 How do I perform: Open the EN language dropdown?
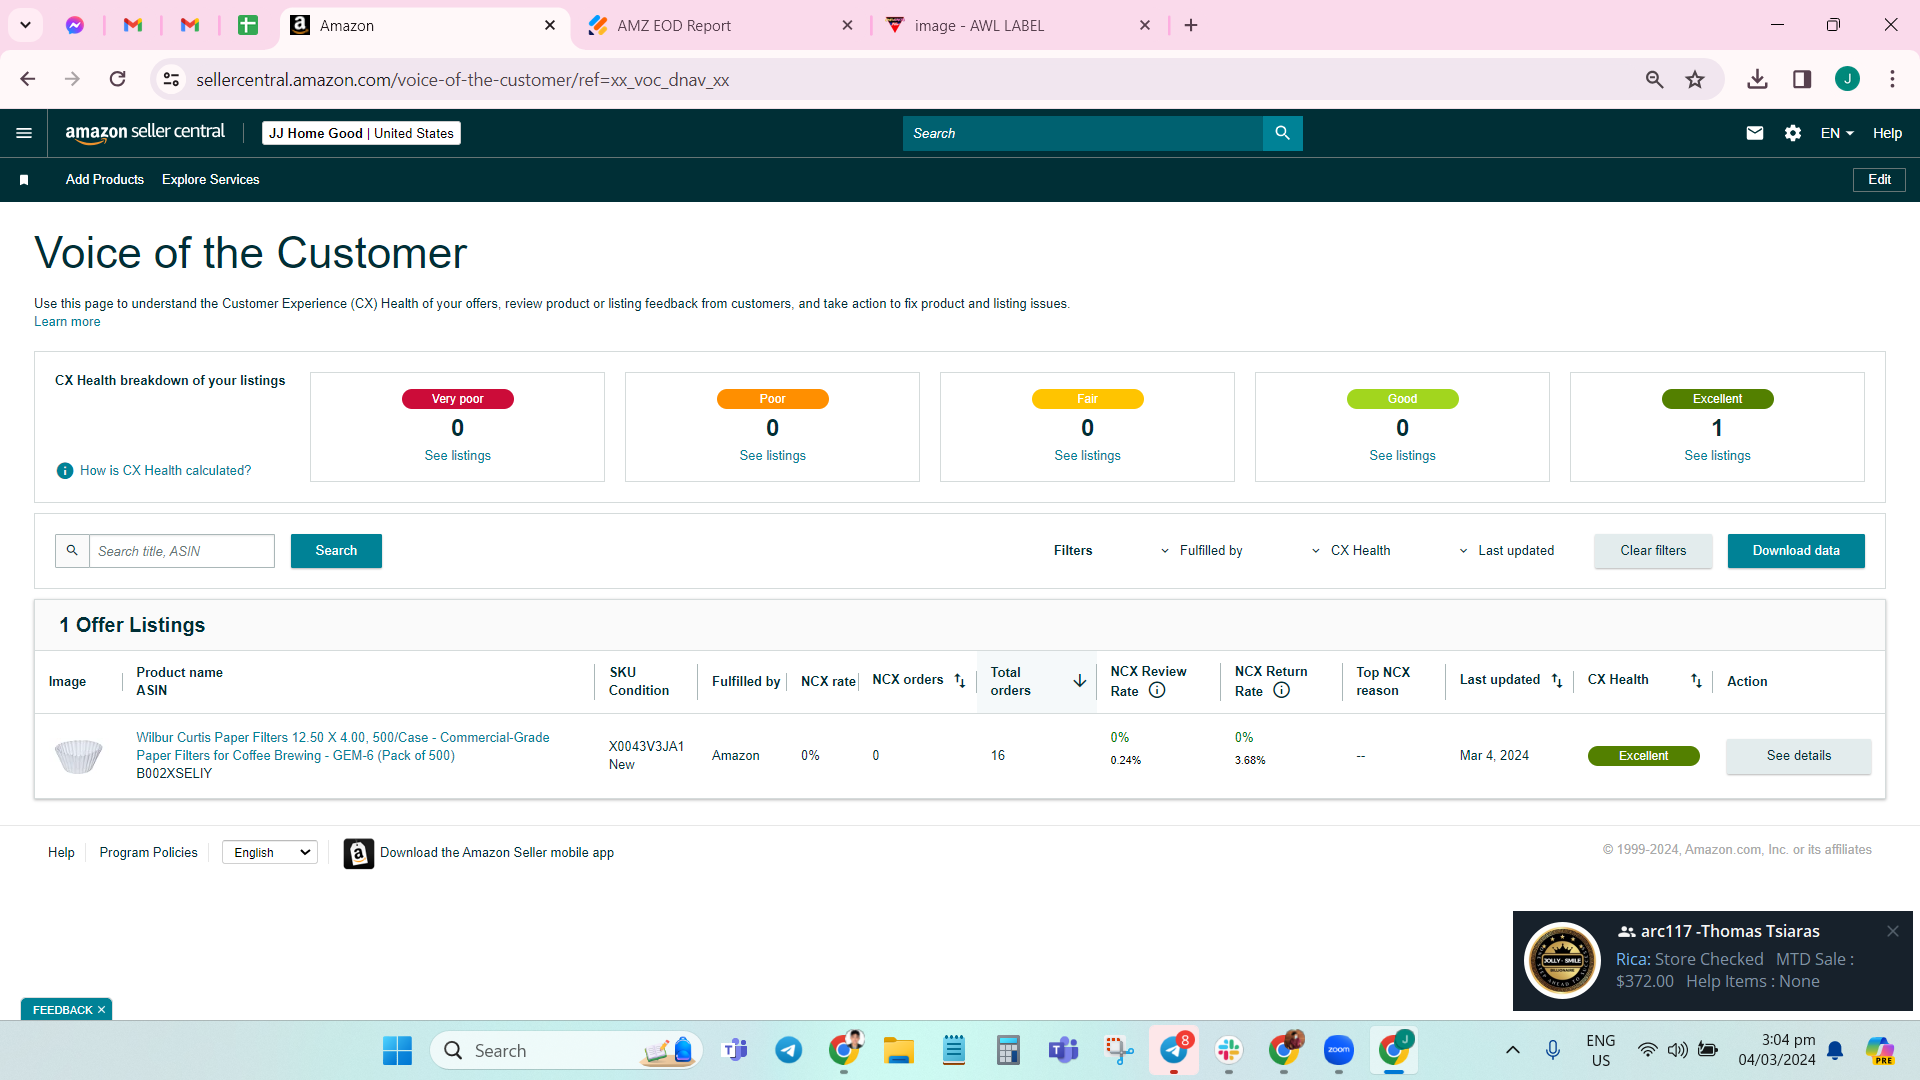tap(1837, 133)
